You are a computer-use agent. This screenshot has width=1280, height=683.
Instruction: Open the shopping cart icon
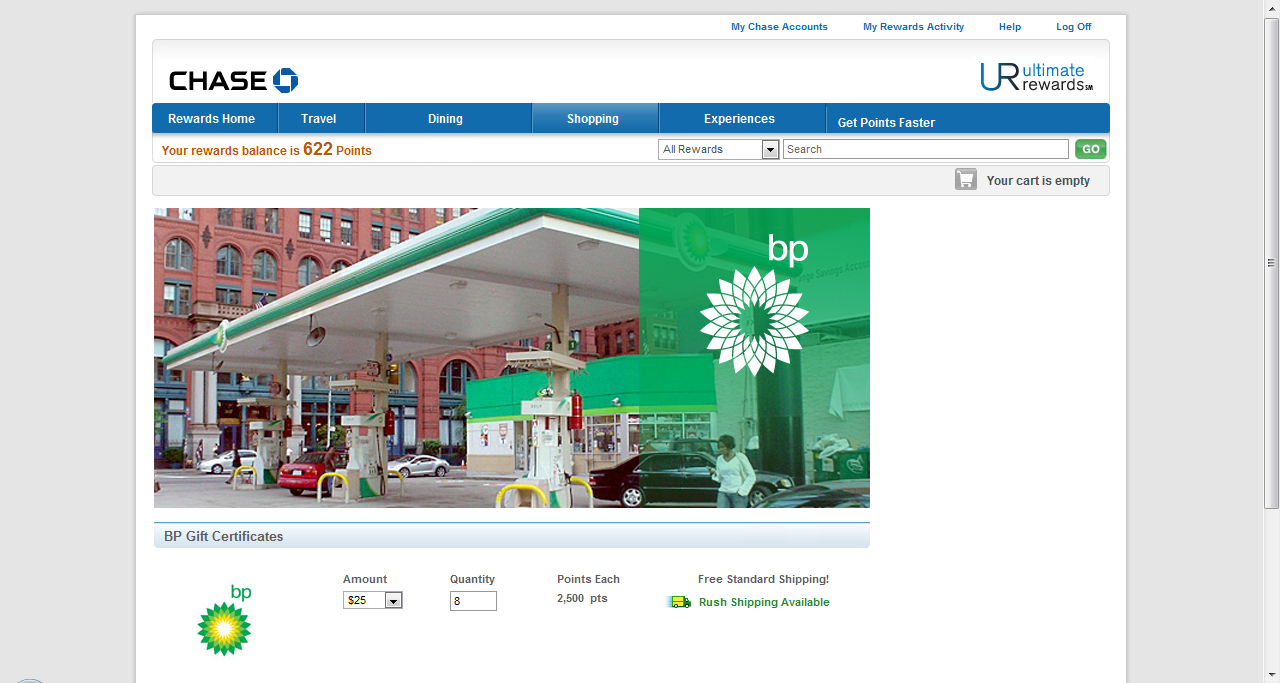click(965, 180)
